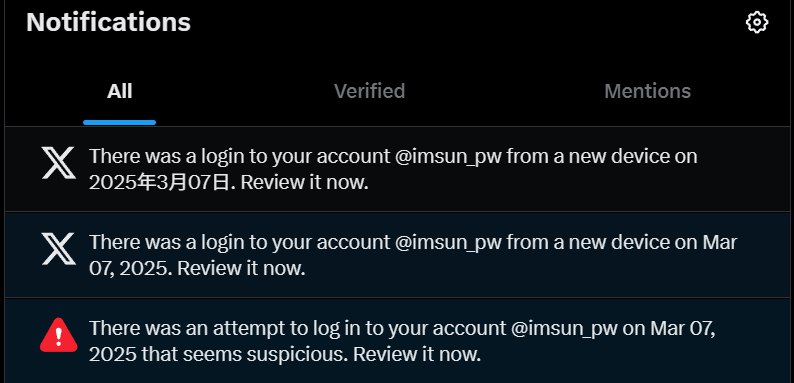Open the 2025年3月07日 login notification
The width and height of the screenshot is (794, 383).
coord(397,169)
